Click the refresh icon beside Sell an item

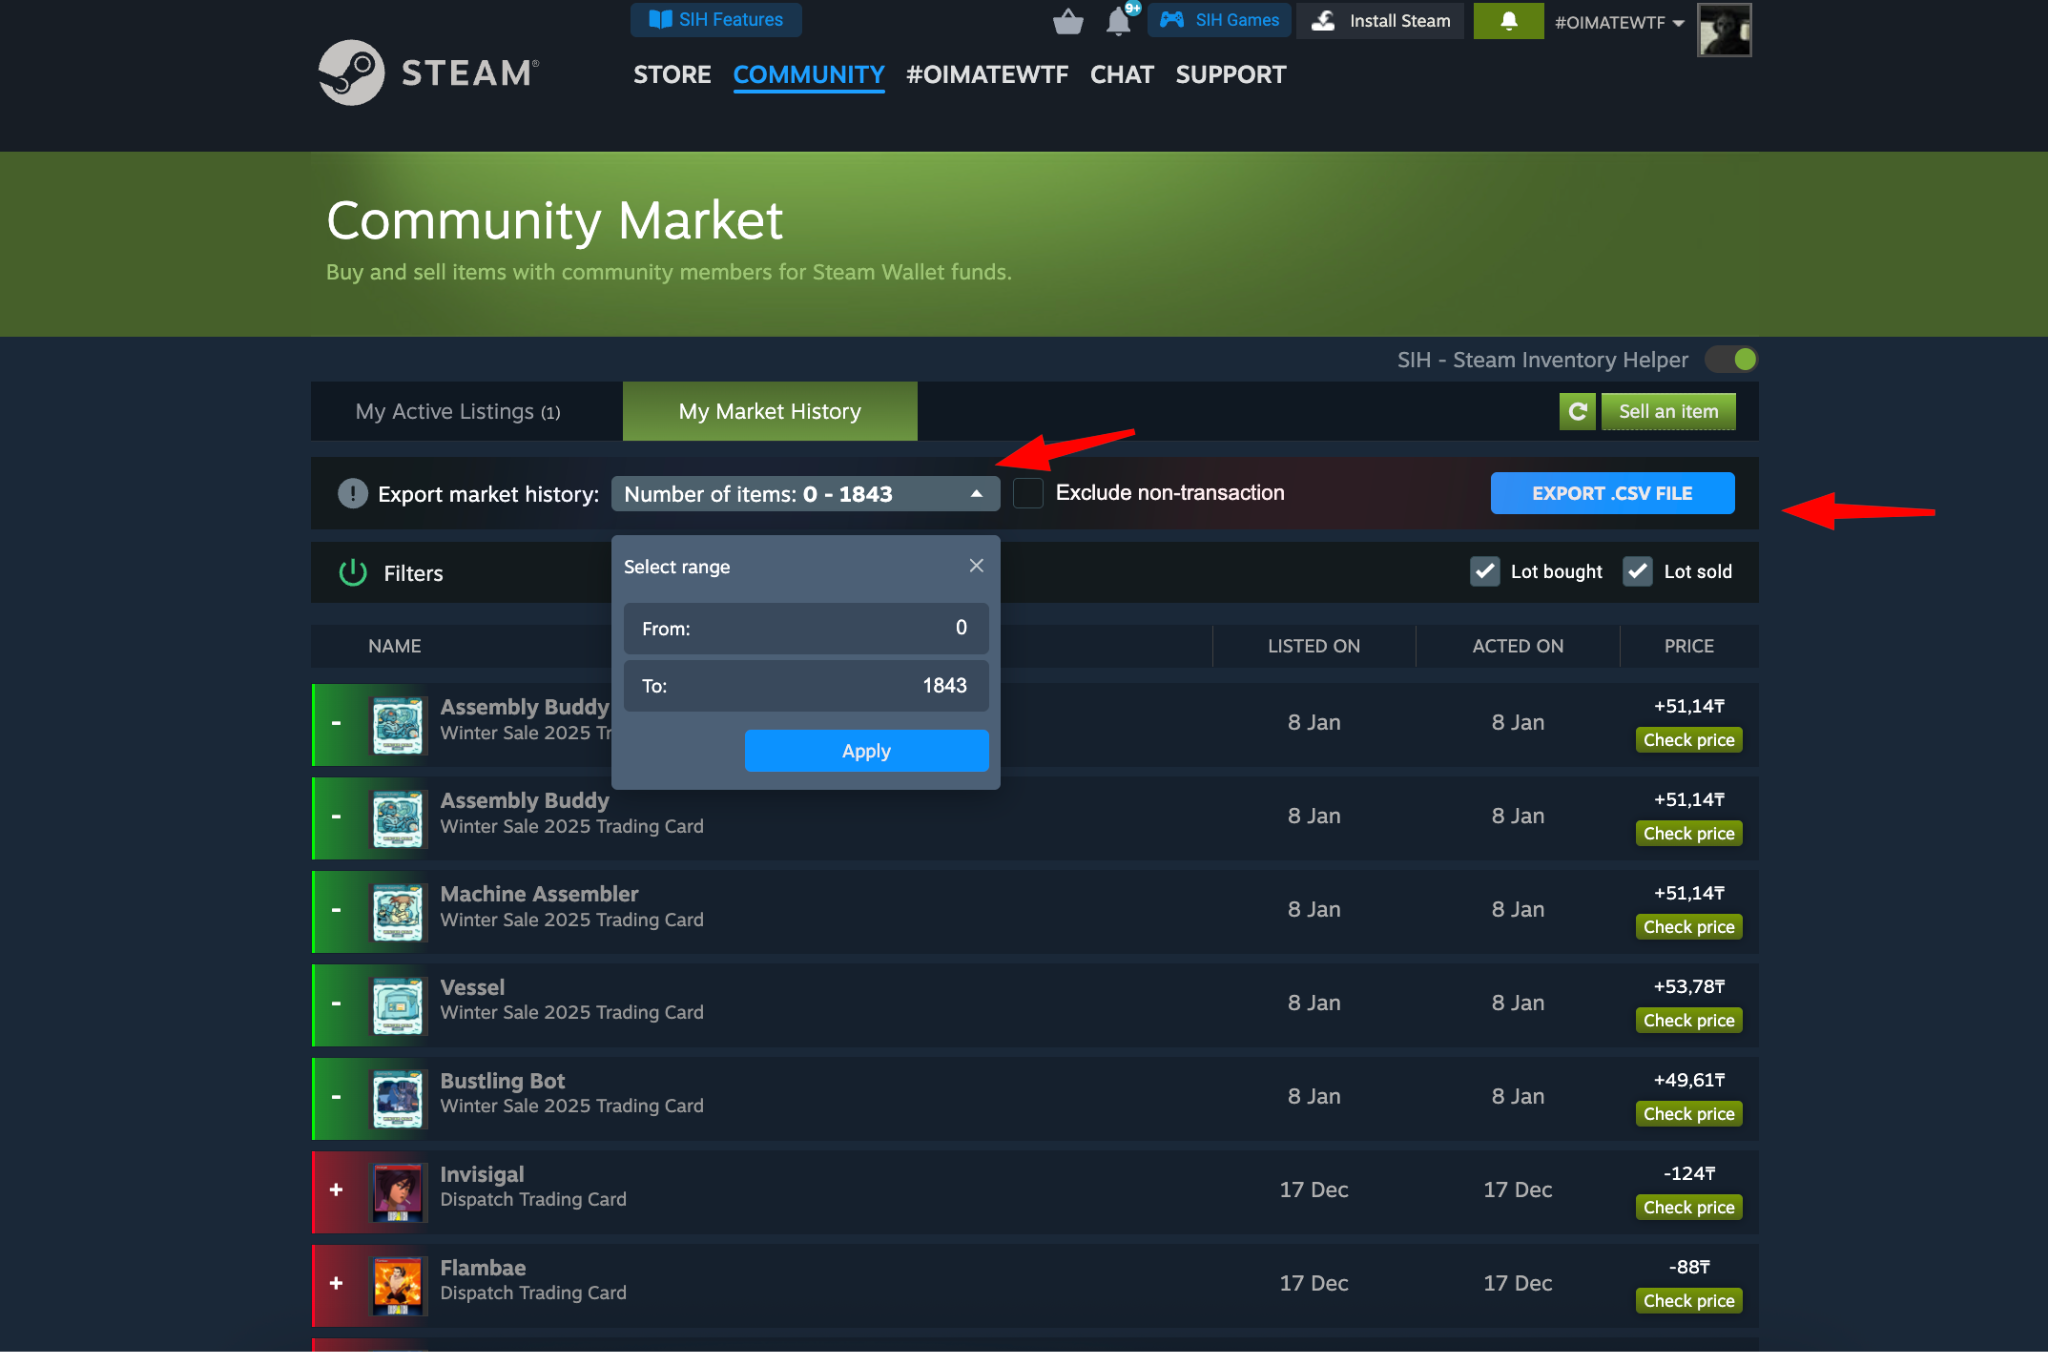[1577, 411]
